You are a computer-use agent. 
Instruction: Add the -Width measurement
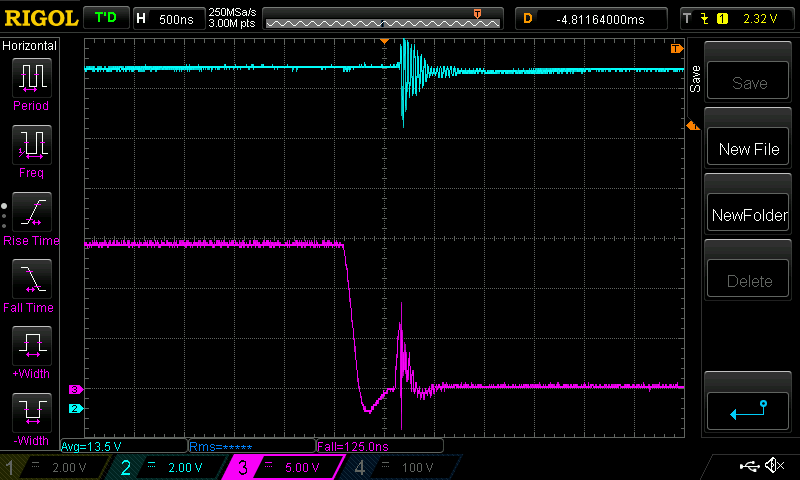[x=30, y=417]
